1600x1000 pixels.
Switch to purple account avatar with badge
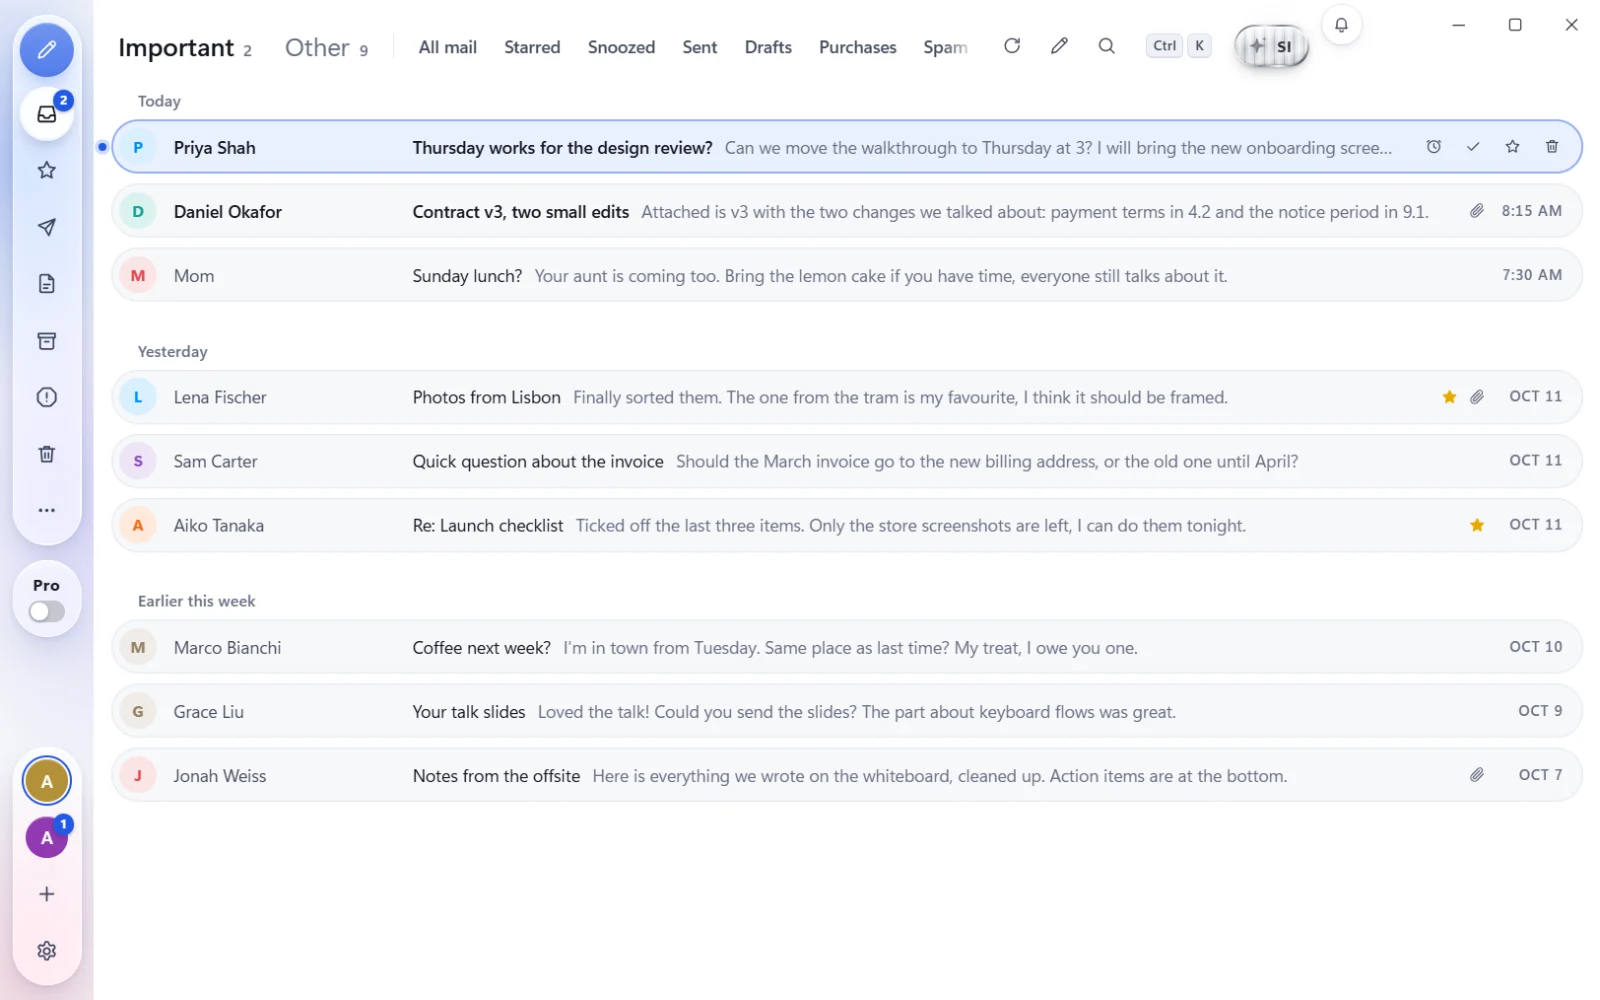(x=46, y=837)
